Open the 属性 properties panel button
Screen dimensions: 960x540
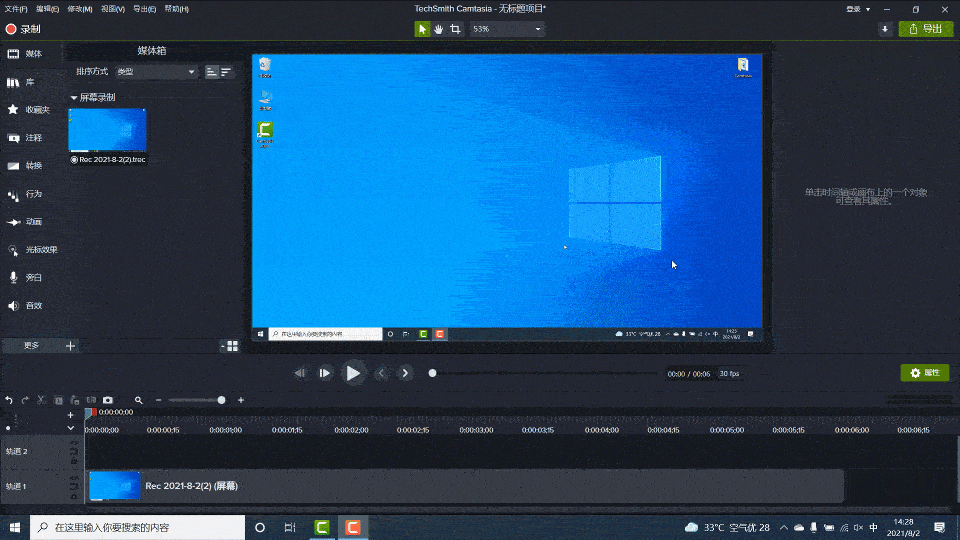point(924,373)
